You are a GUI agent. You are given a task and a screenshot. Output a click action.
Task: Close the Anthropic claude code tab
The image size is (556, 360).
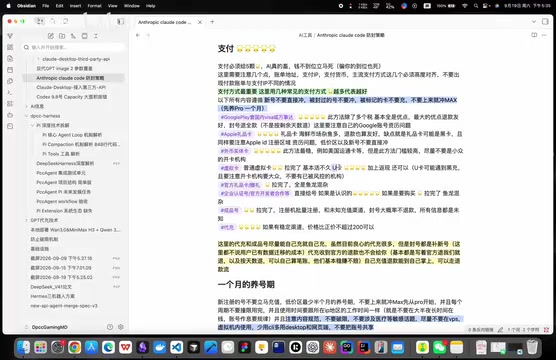[x=200, y=22]
